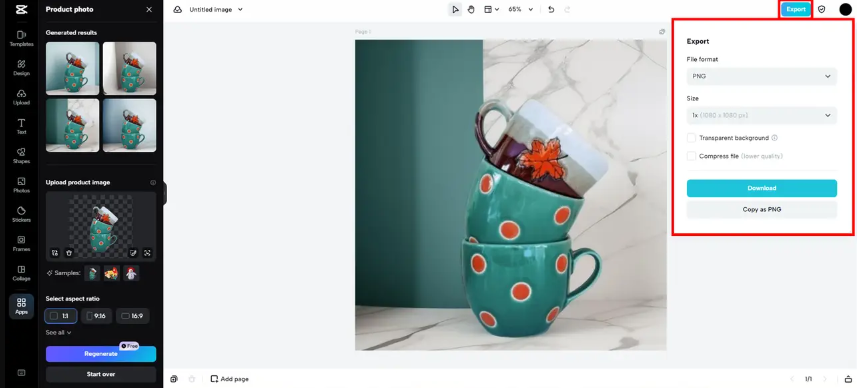Open the Design panel in the sidebar
The width and height of the screenshot is (857, 388).
[21, 68]
